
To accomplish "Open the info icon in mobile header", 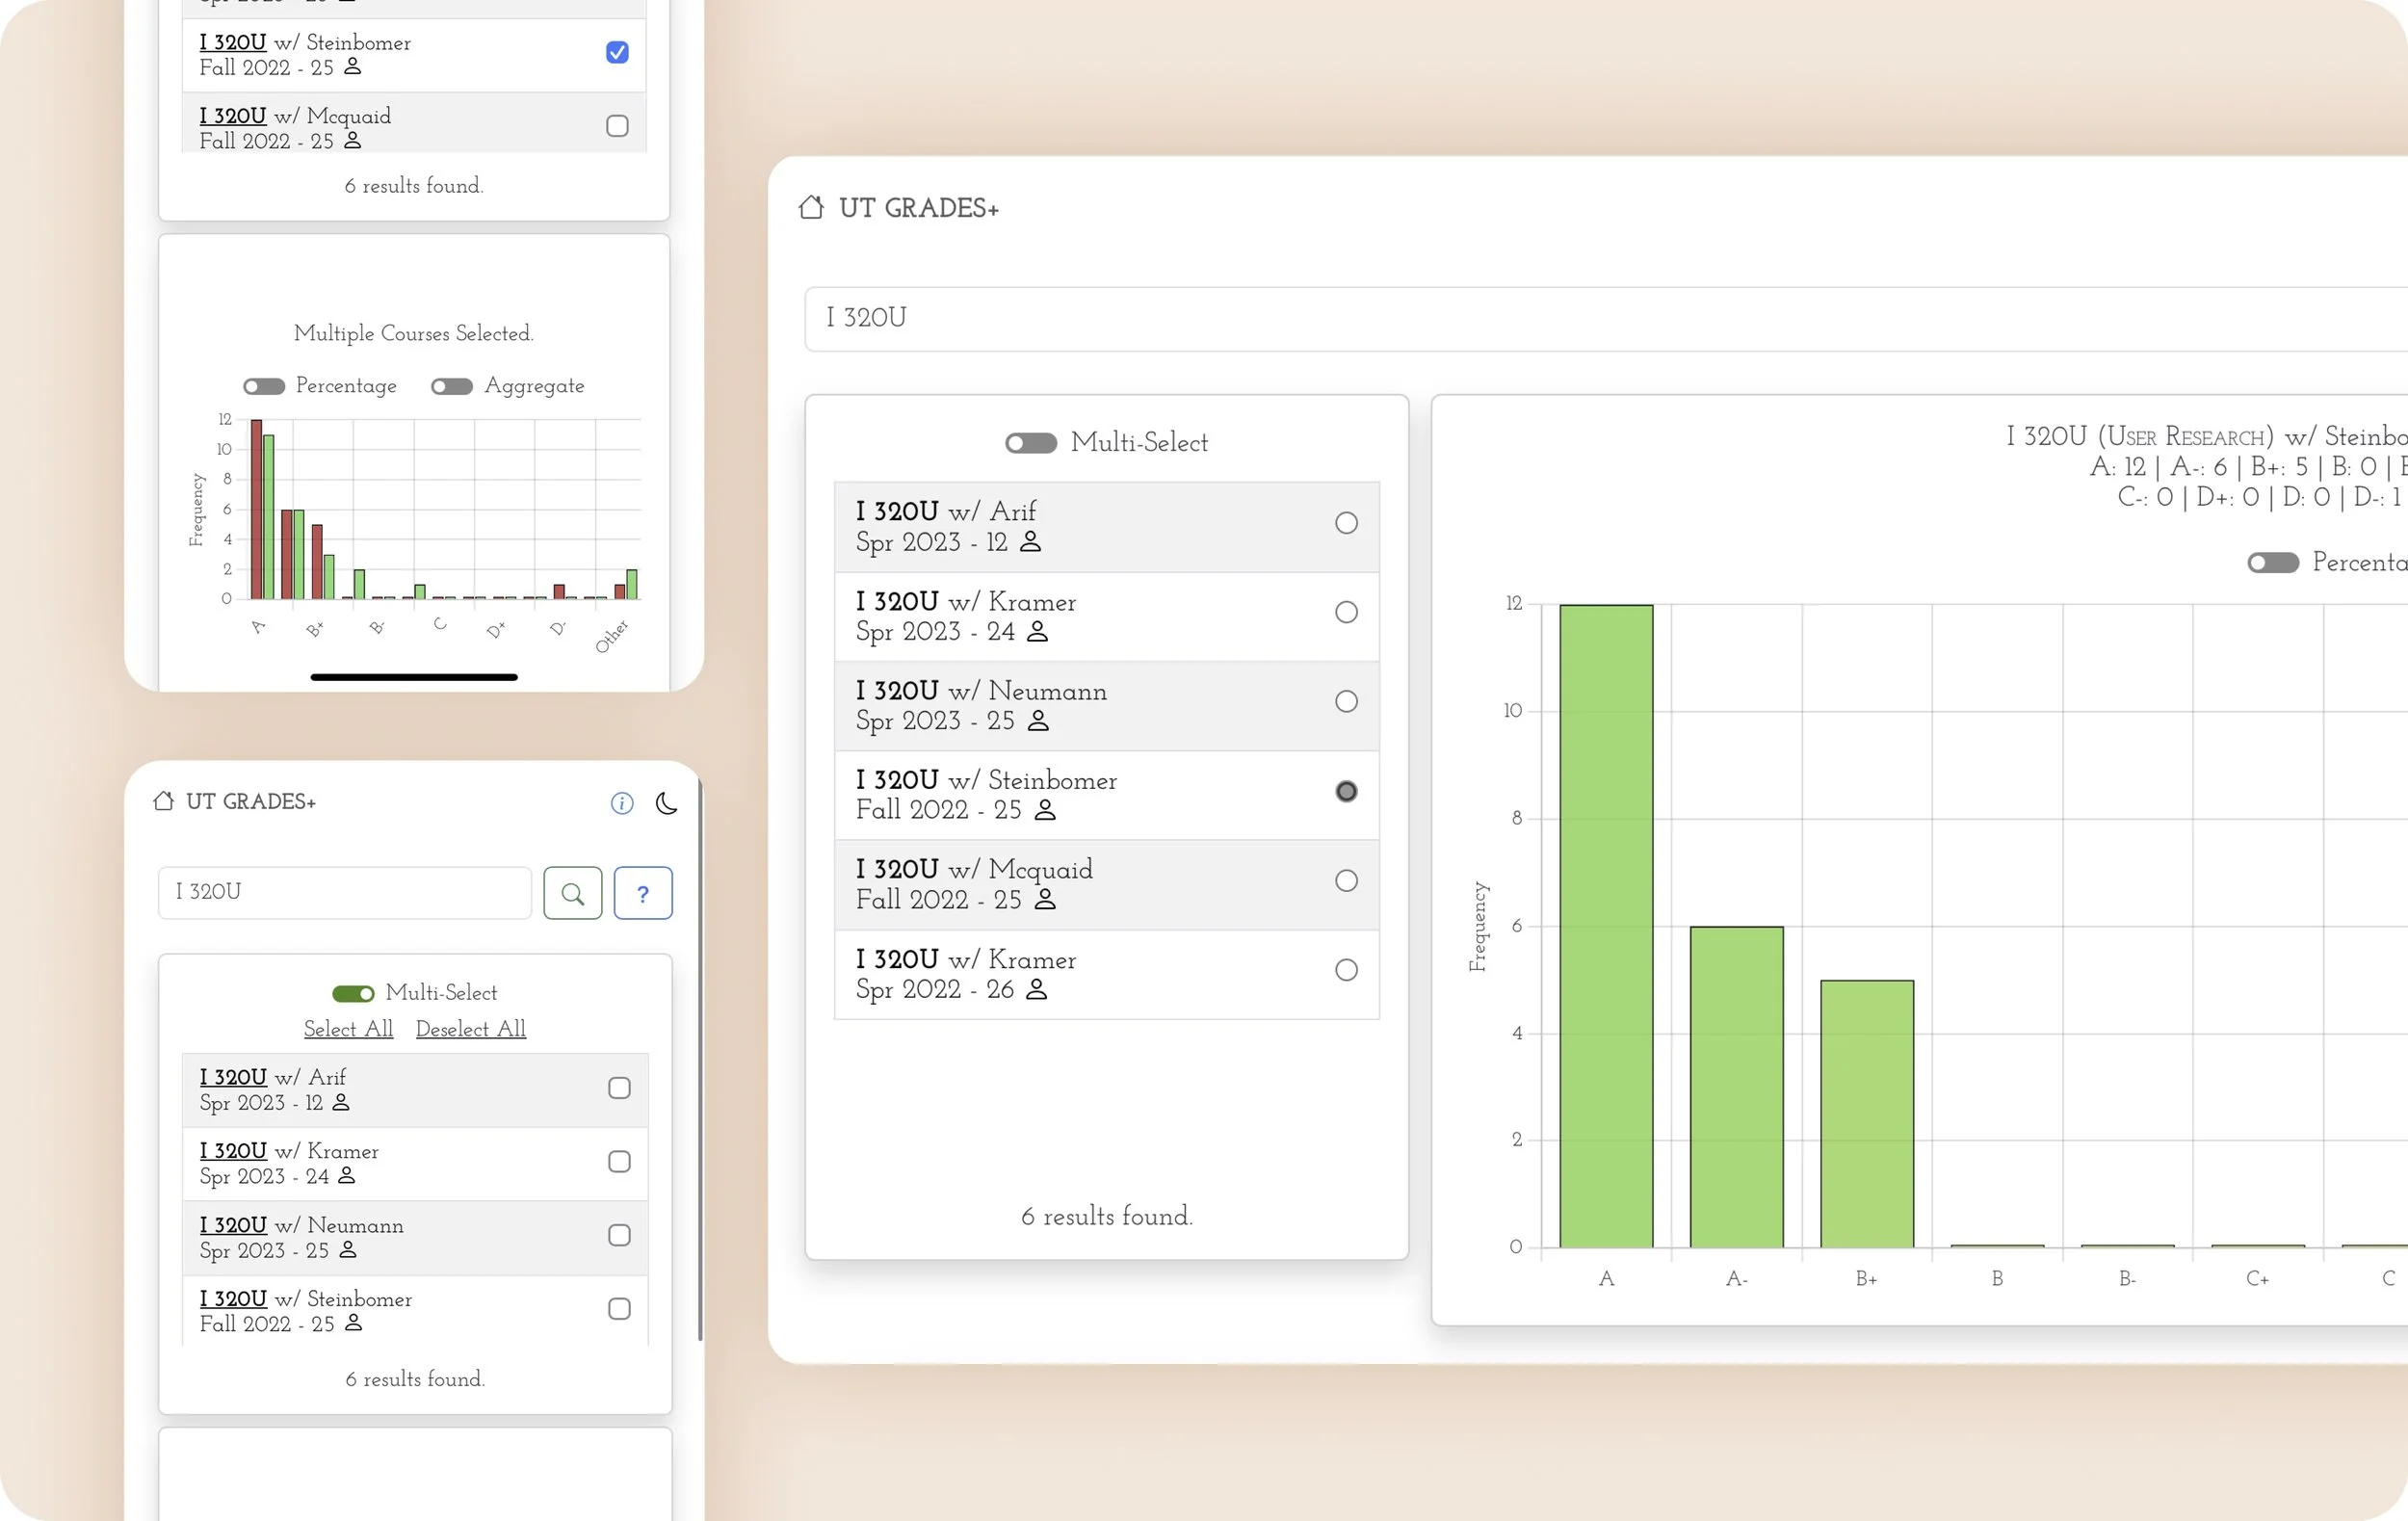I will click(622, 803).
